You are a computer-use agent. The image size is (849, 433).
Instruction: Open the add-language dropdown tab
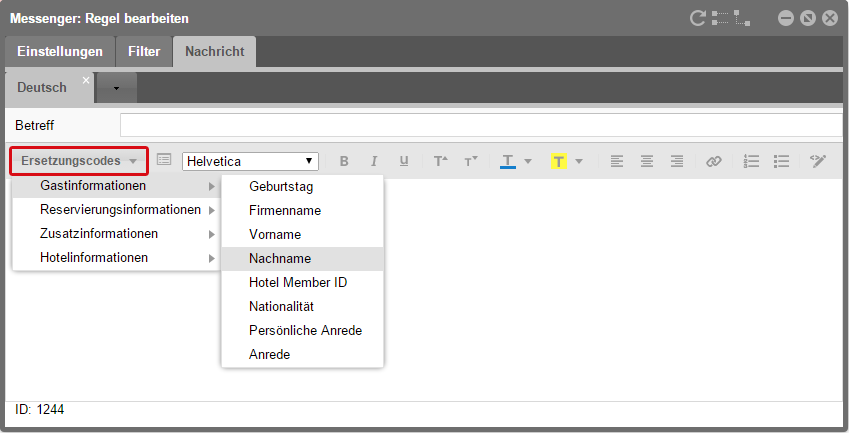click(x=116, y=88)
